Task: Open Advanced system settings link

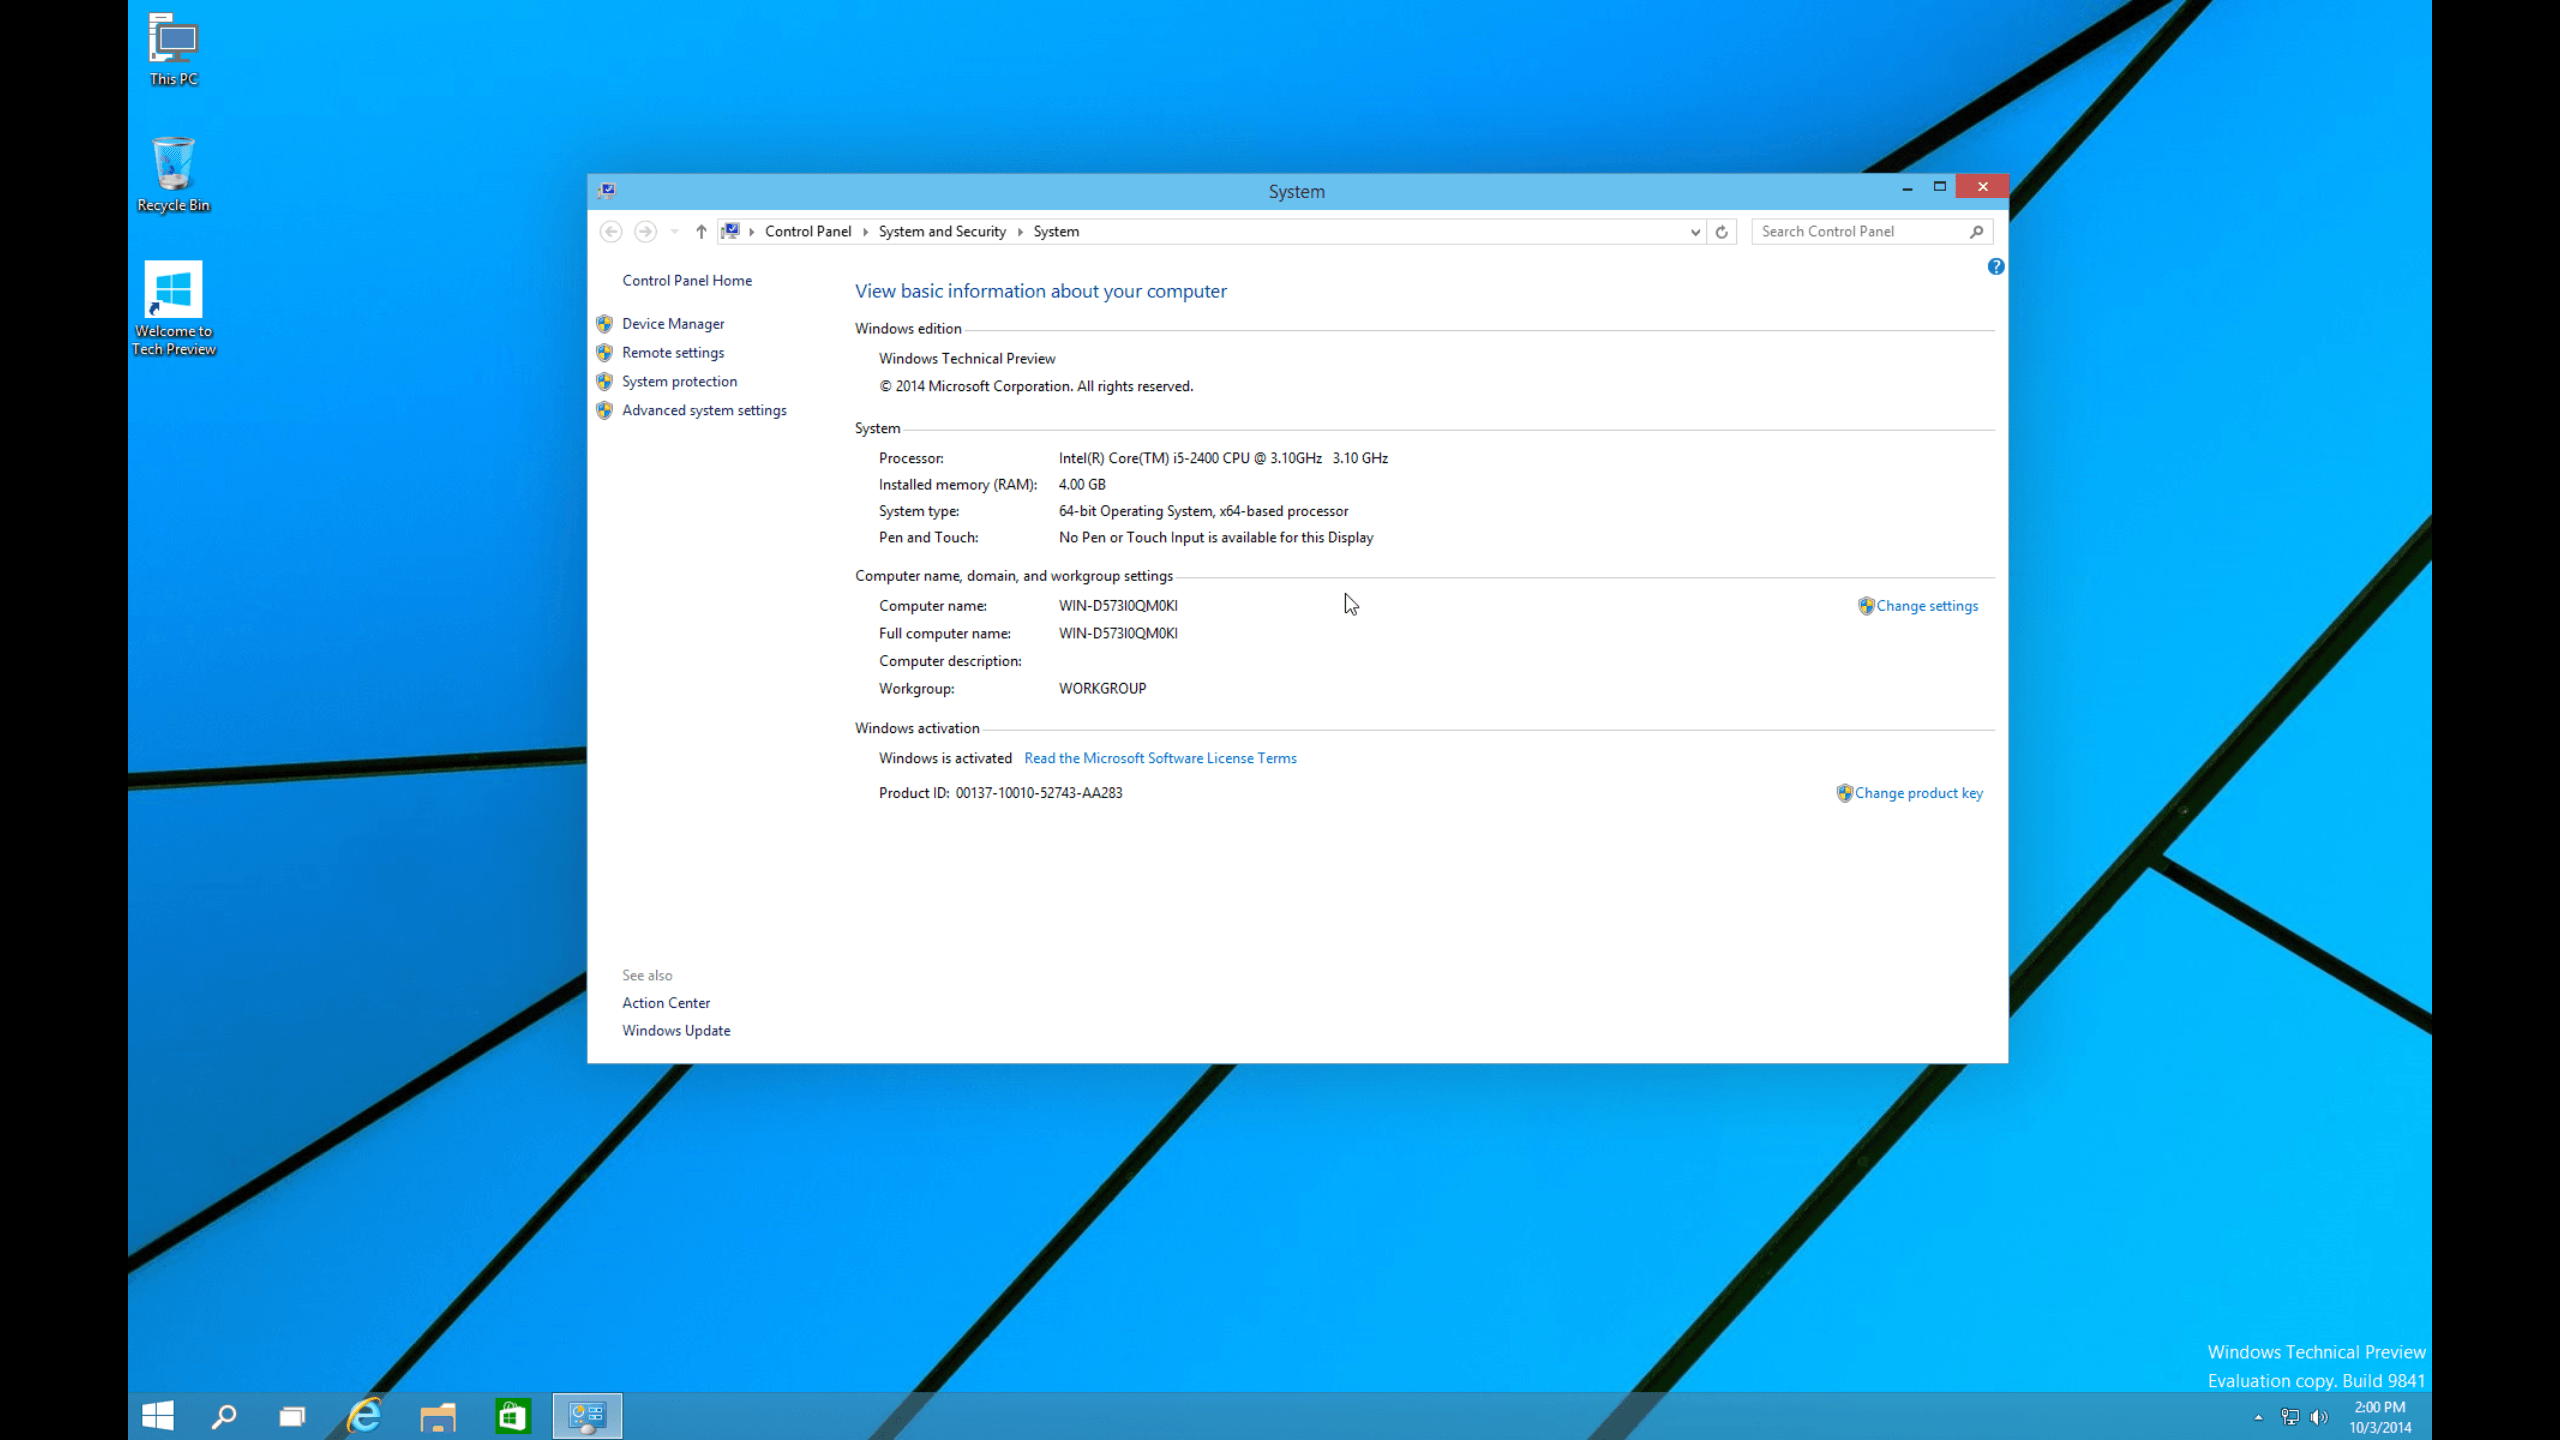Action: (704, 411)
